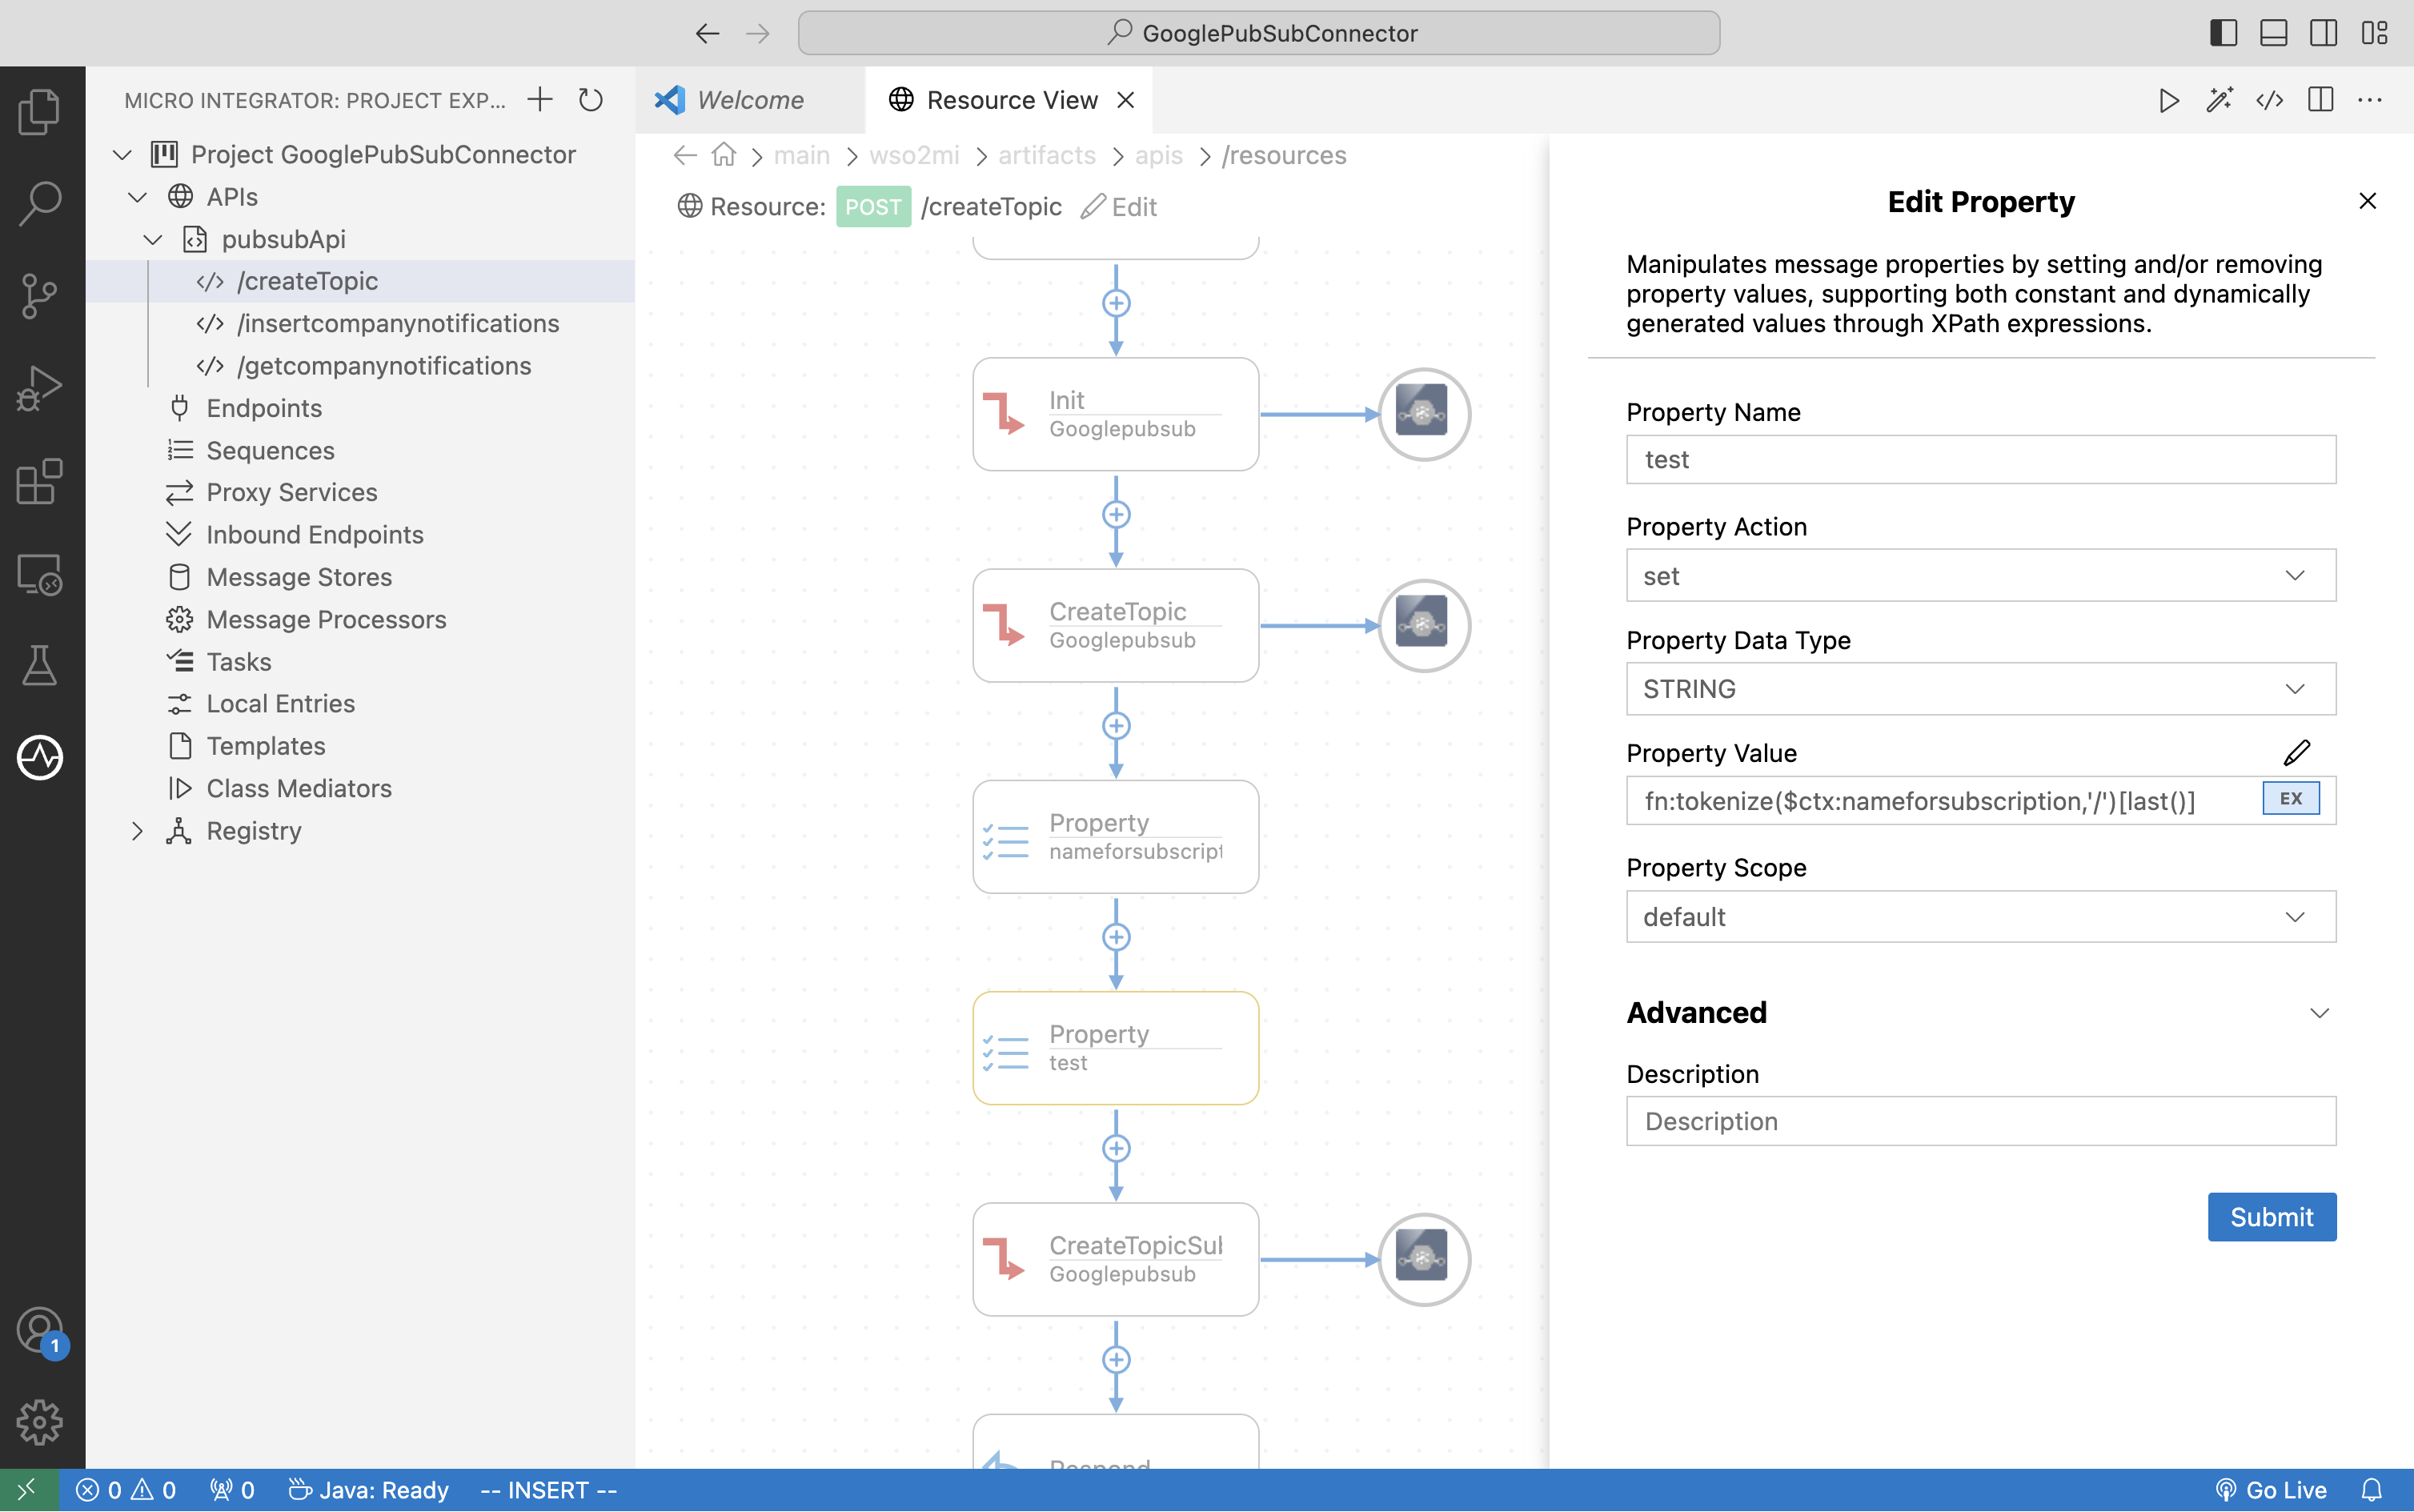Select /insertcompanynotifications resource
The width and height of the screenshot is (2414, 1512).
[x=398, y=324]
